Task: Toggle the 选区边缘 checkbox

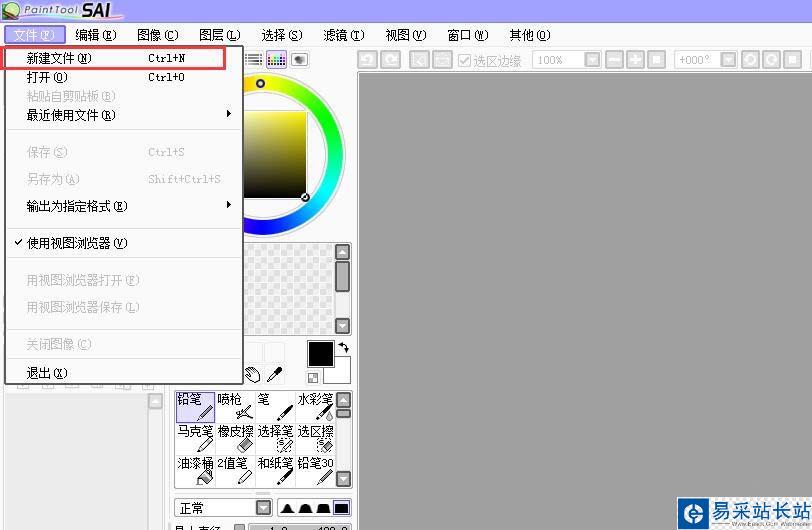Action: click(464, 61)
